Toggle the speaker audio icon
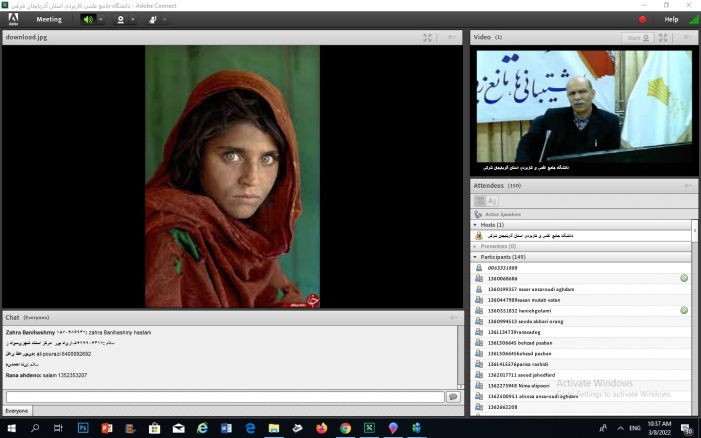The image size is (701, 438). 87,19
